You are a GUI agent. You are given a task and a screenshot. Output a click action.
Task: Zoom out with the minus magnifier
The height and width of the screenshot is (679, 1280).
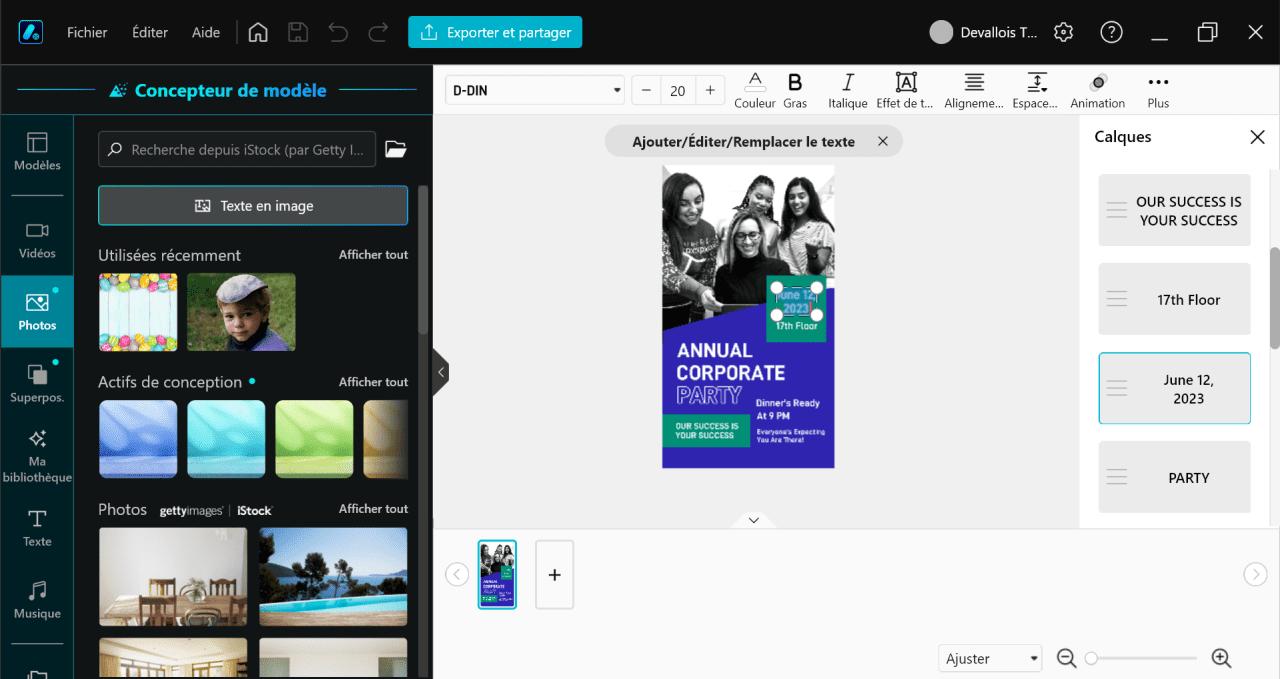1066,658
